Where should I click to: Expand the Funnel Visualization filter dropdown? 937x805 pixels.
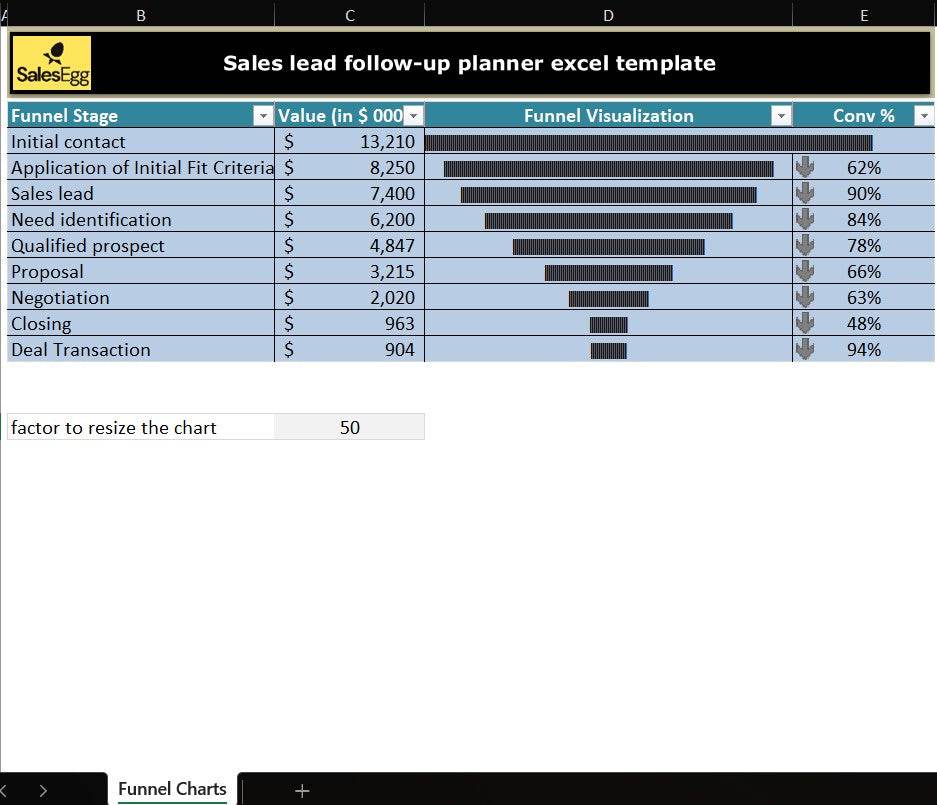click(x=781, y=116)
